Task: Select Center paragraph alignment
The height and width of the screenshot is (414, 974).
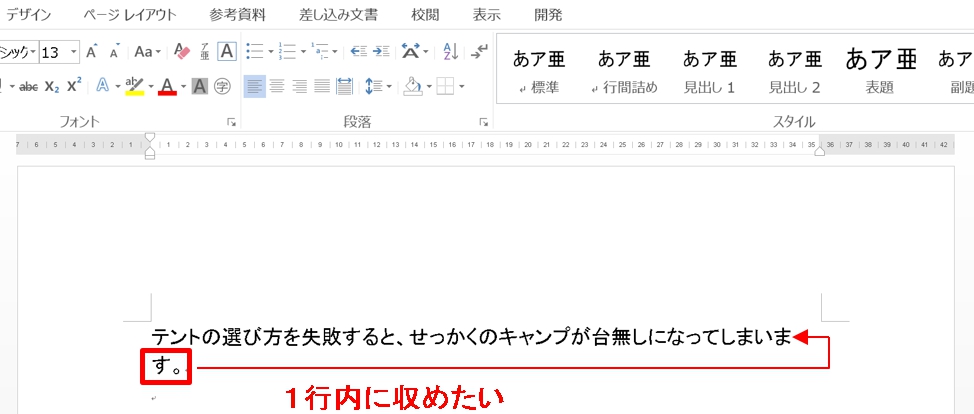Action: coord(277,86)
